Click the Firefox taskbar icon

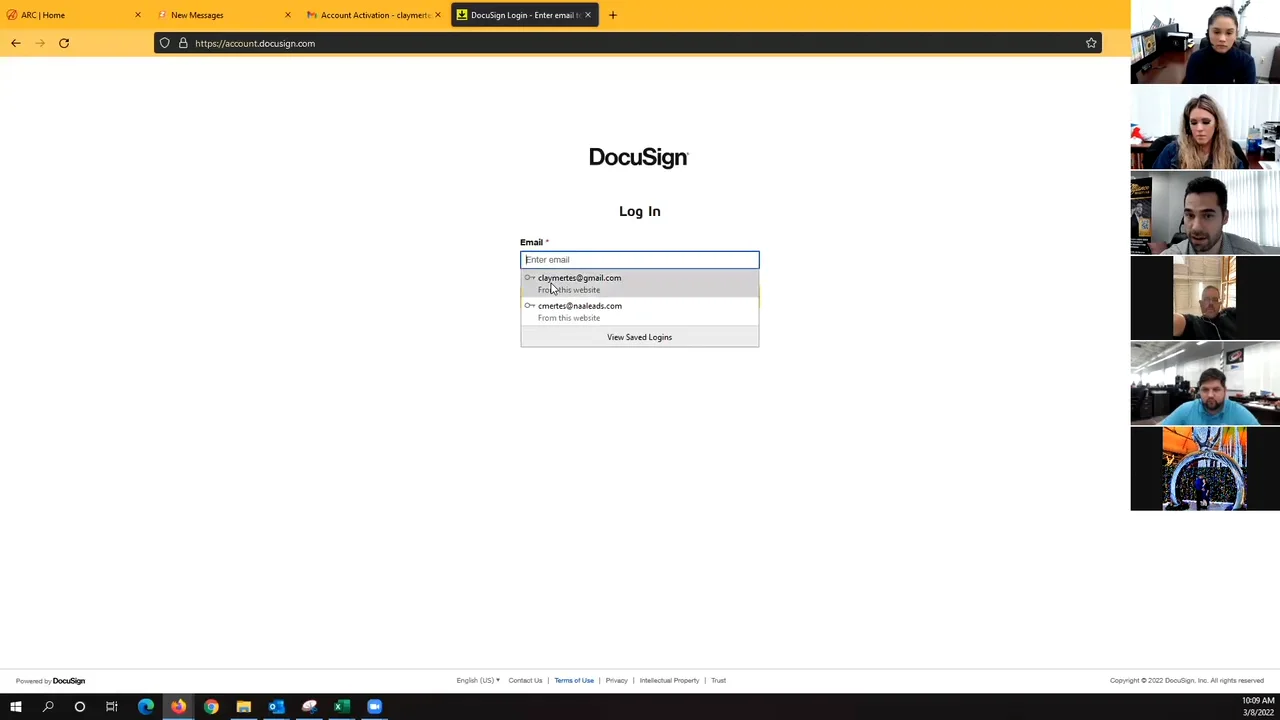pos(178,707)
